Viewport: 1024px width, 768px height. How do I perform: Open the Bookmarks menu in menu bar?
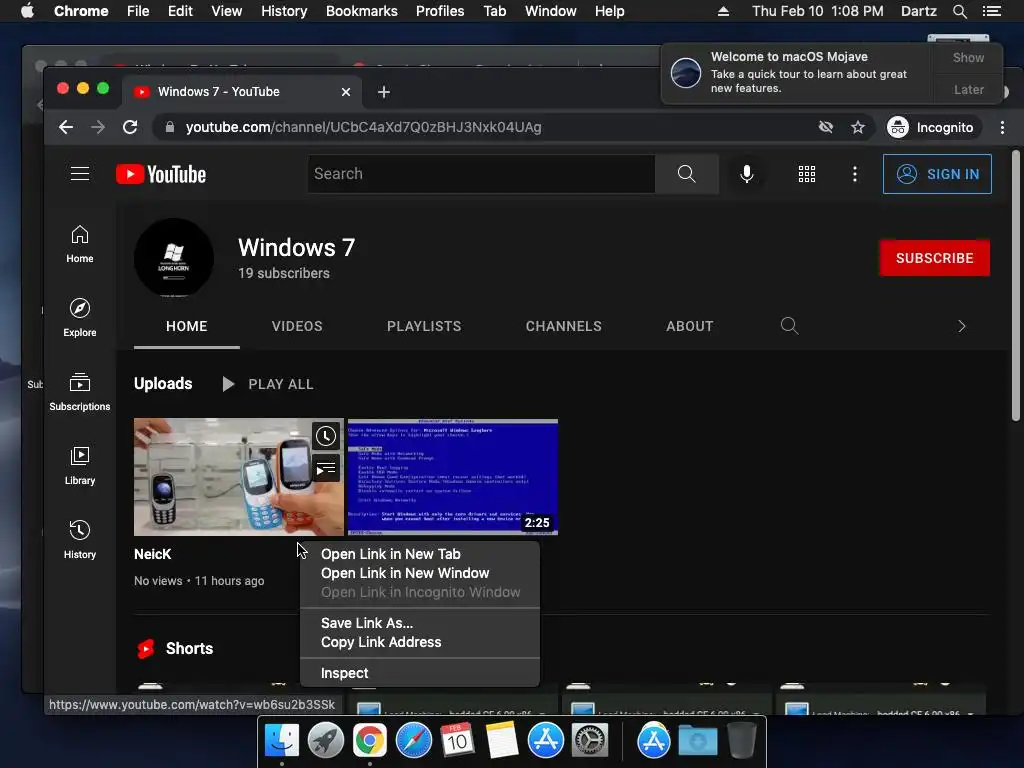(362, 11)
